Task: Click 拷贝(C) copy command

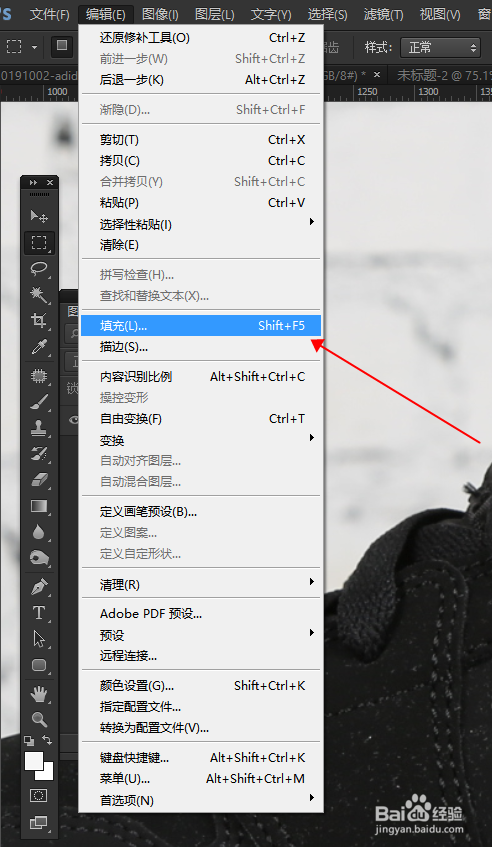Action: coord(201,161)
